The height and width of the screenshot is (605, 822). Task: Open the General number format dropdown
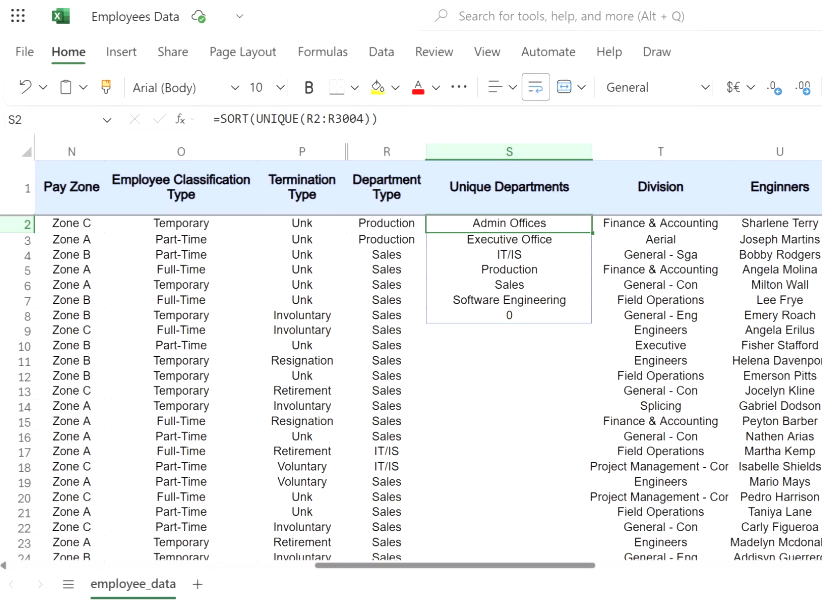pos(705,88)
